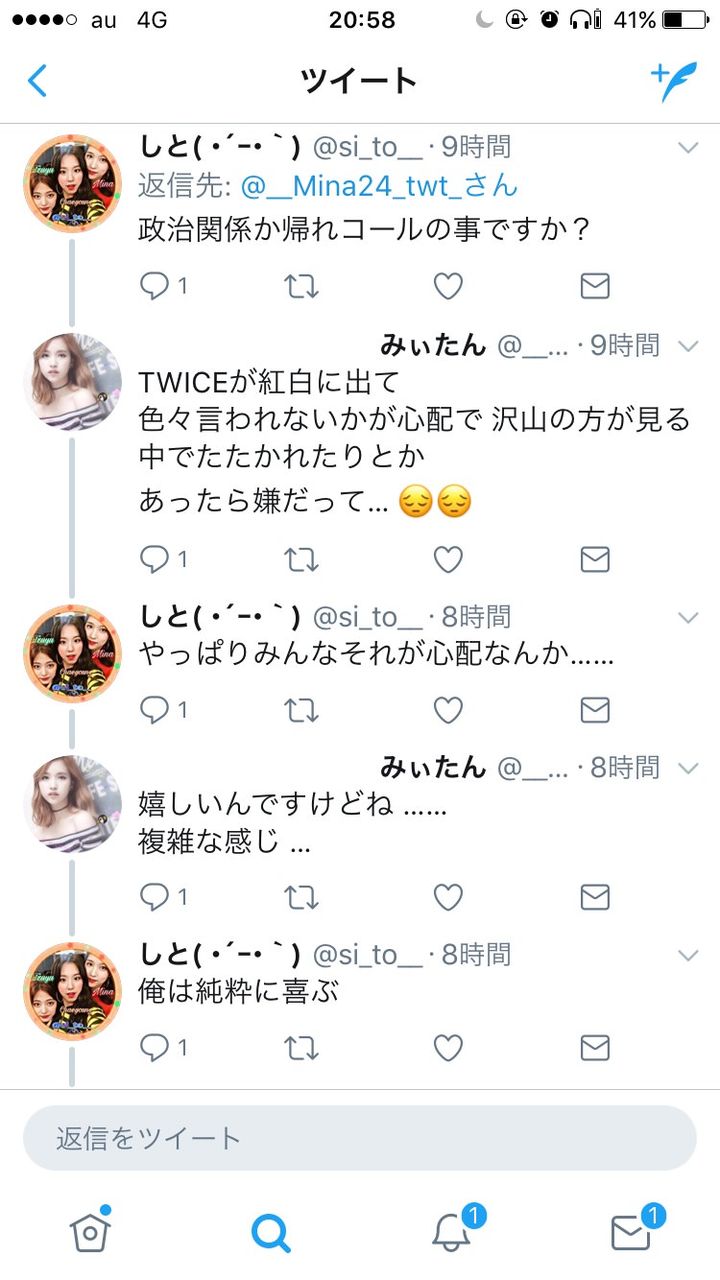Retweet the 俺は純粋に喜ぶ tweet
Screen dimensions: 720x1280
pos(301,1047)
